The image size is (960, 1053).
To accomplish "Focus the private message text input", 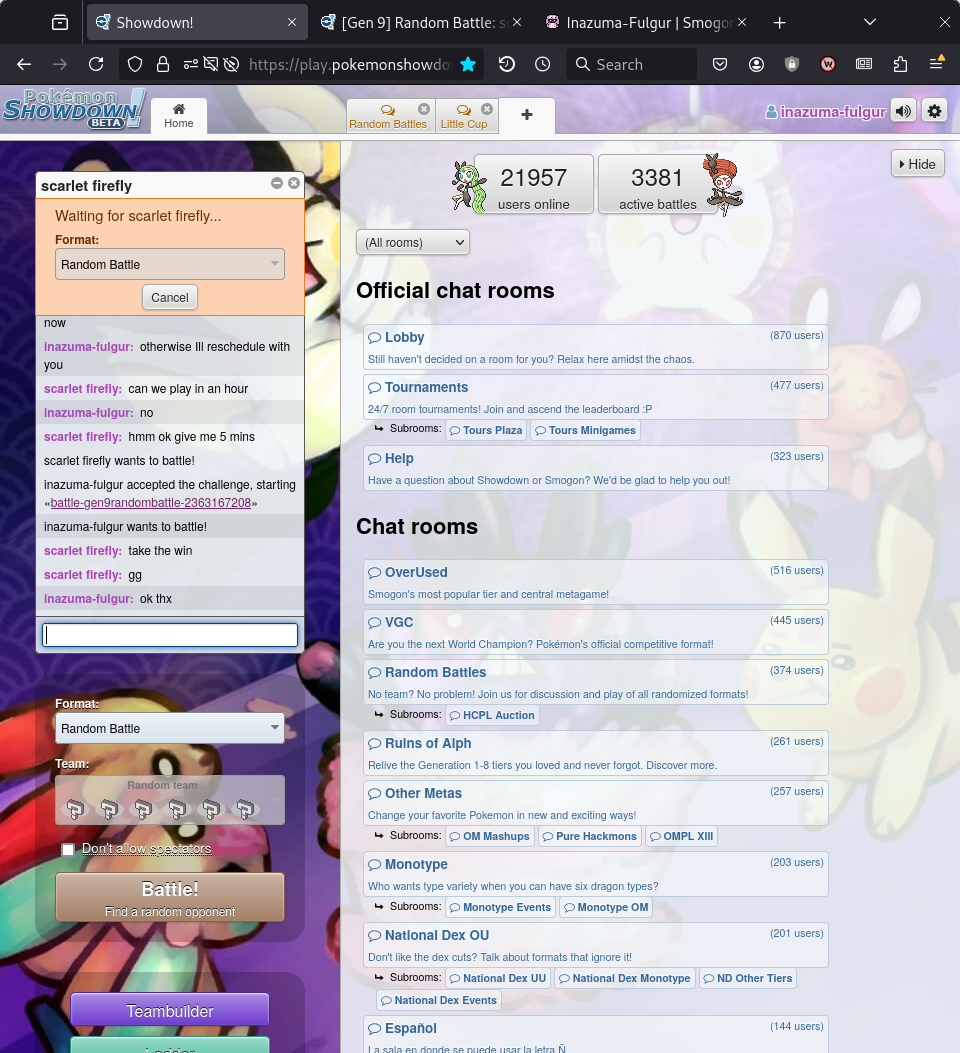I will coord(170,635).
